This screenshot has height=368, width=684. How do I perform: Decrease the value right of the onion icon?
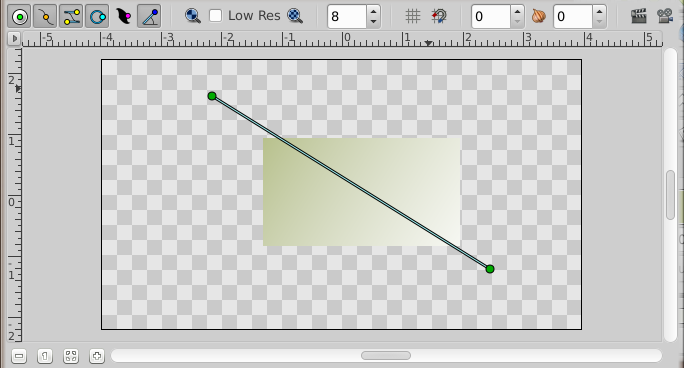coord(599,22)
